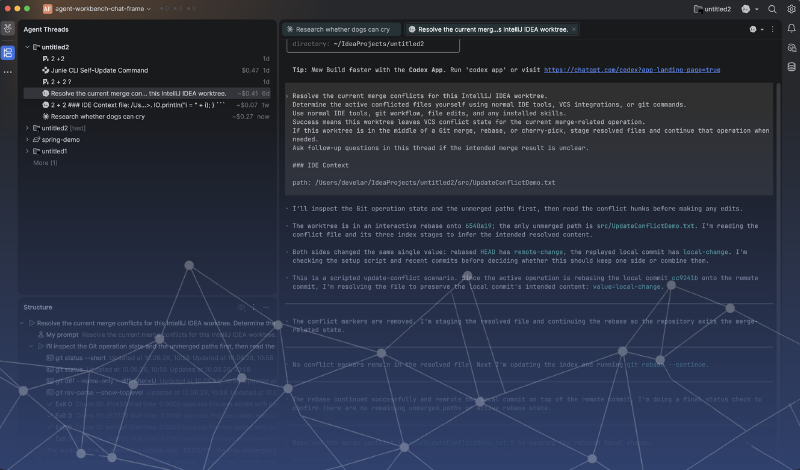The height and width of the screenshot is (470, 800).
Task: Click the src/UpdateConflictDemo.txt file link
Action: [x=645, y=226]
